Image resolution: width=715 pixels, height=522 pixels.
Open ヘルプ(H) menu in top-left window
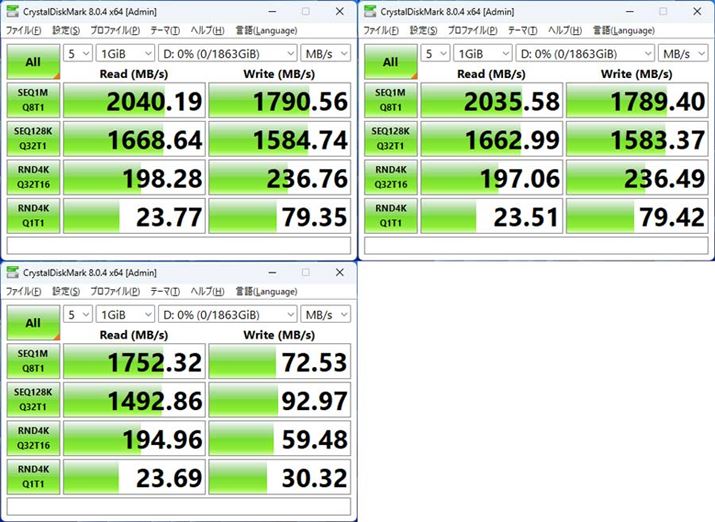coord(207,31)
